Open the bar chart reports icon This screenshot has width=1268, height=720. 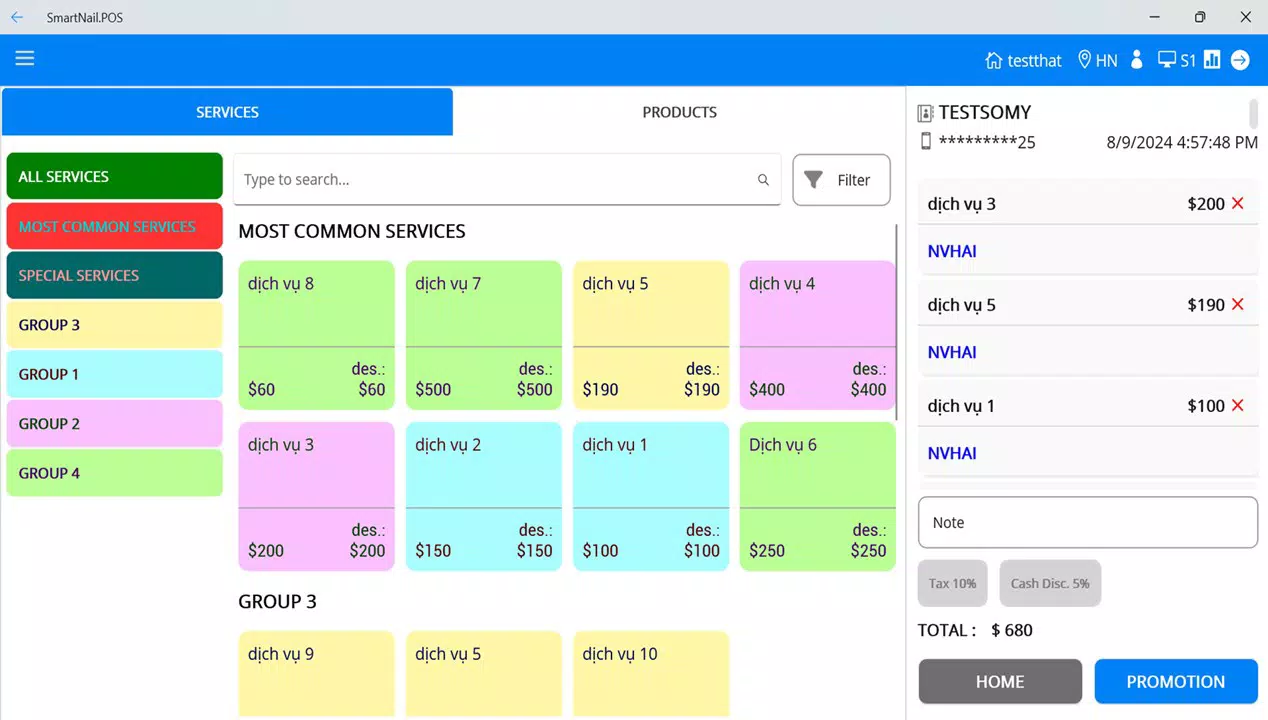(x=1212, y=60)
